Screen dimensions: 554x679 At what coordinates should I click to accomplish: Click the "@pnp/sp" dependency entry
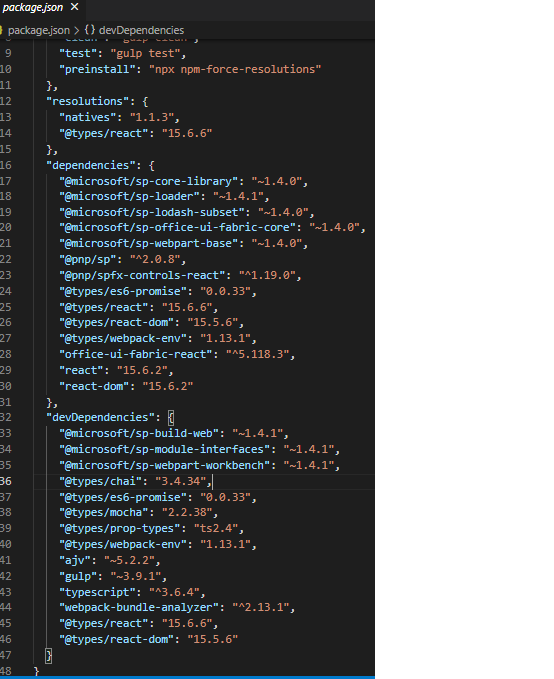123,259
